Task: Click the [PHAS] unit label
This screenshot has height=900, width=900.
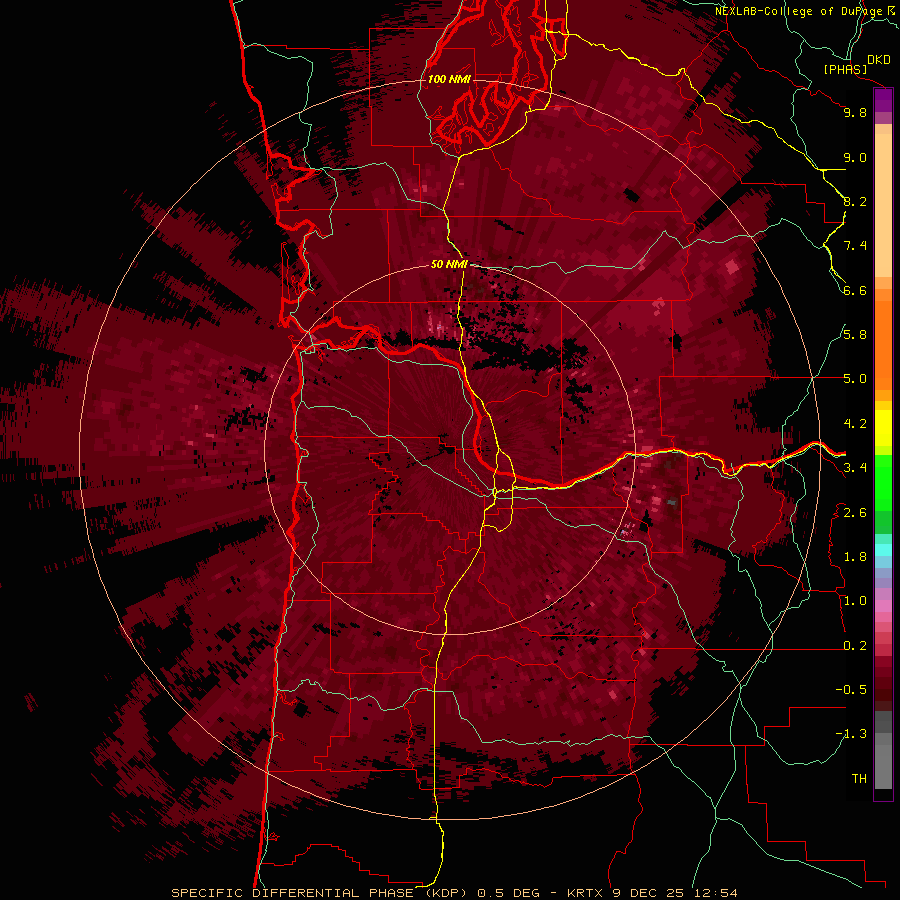Action: 845,69
